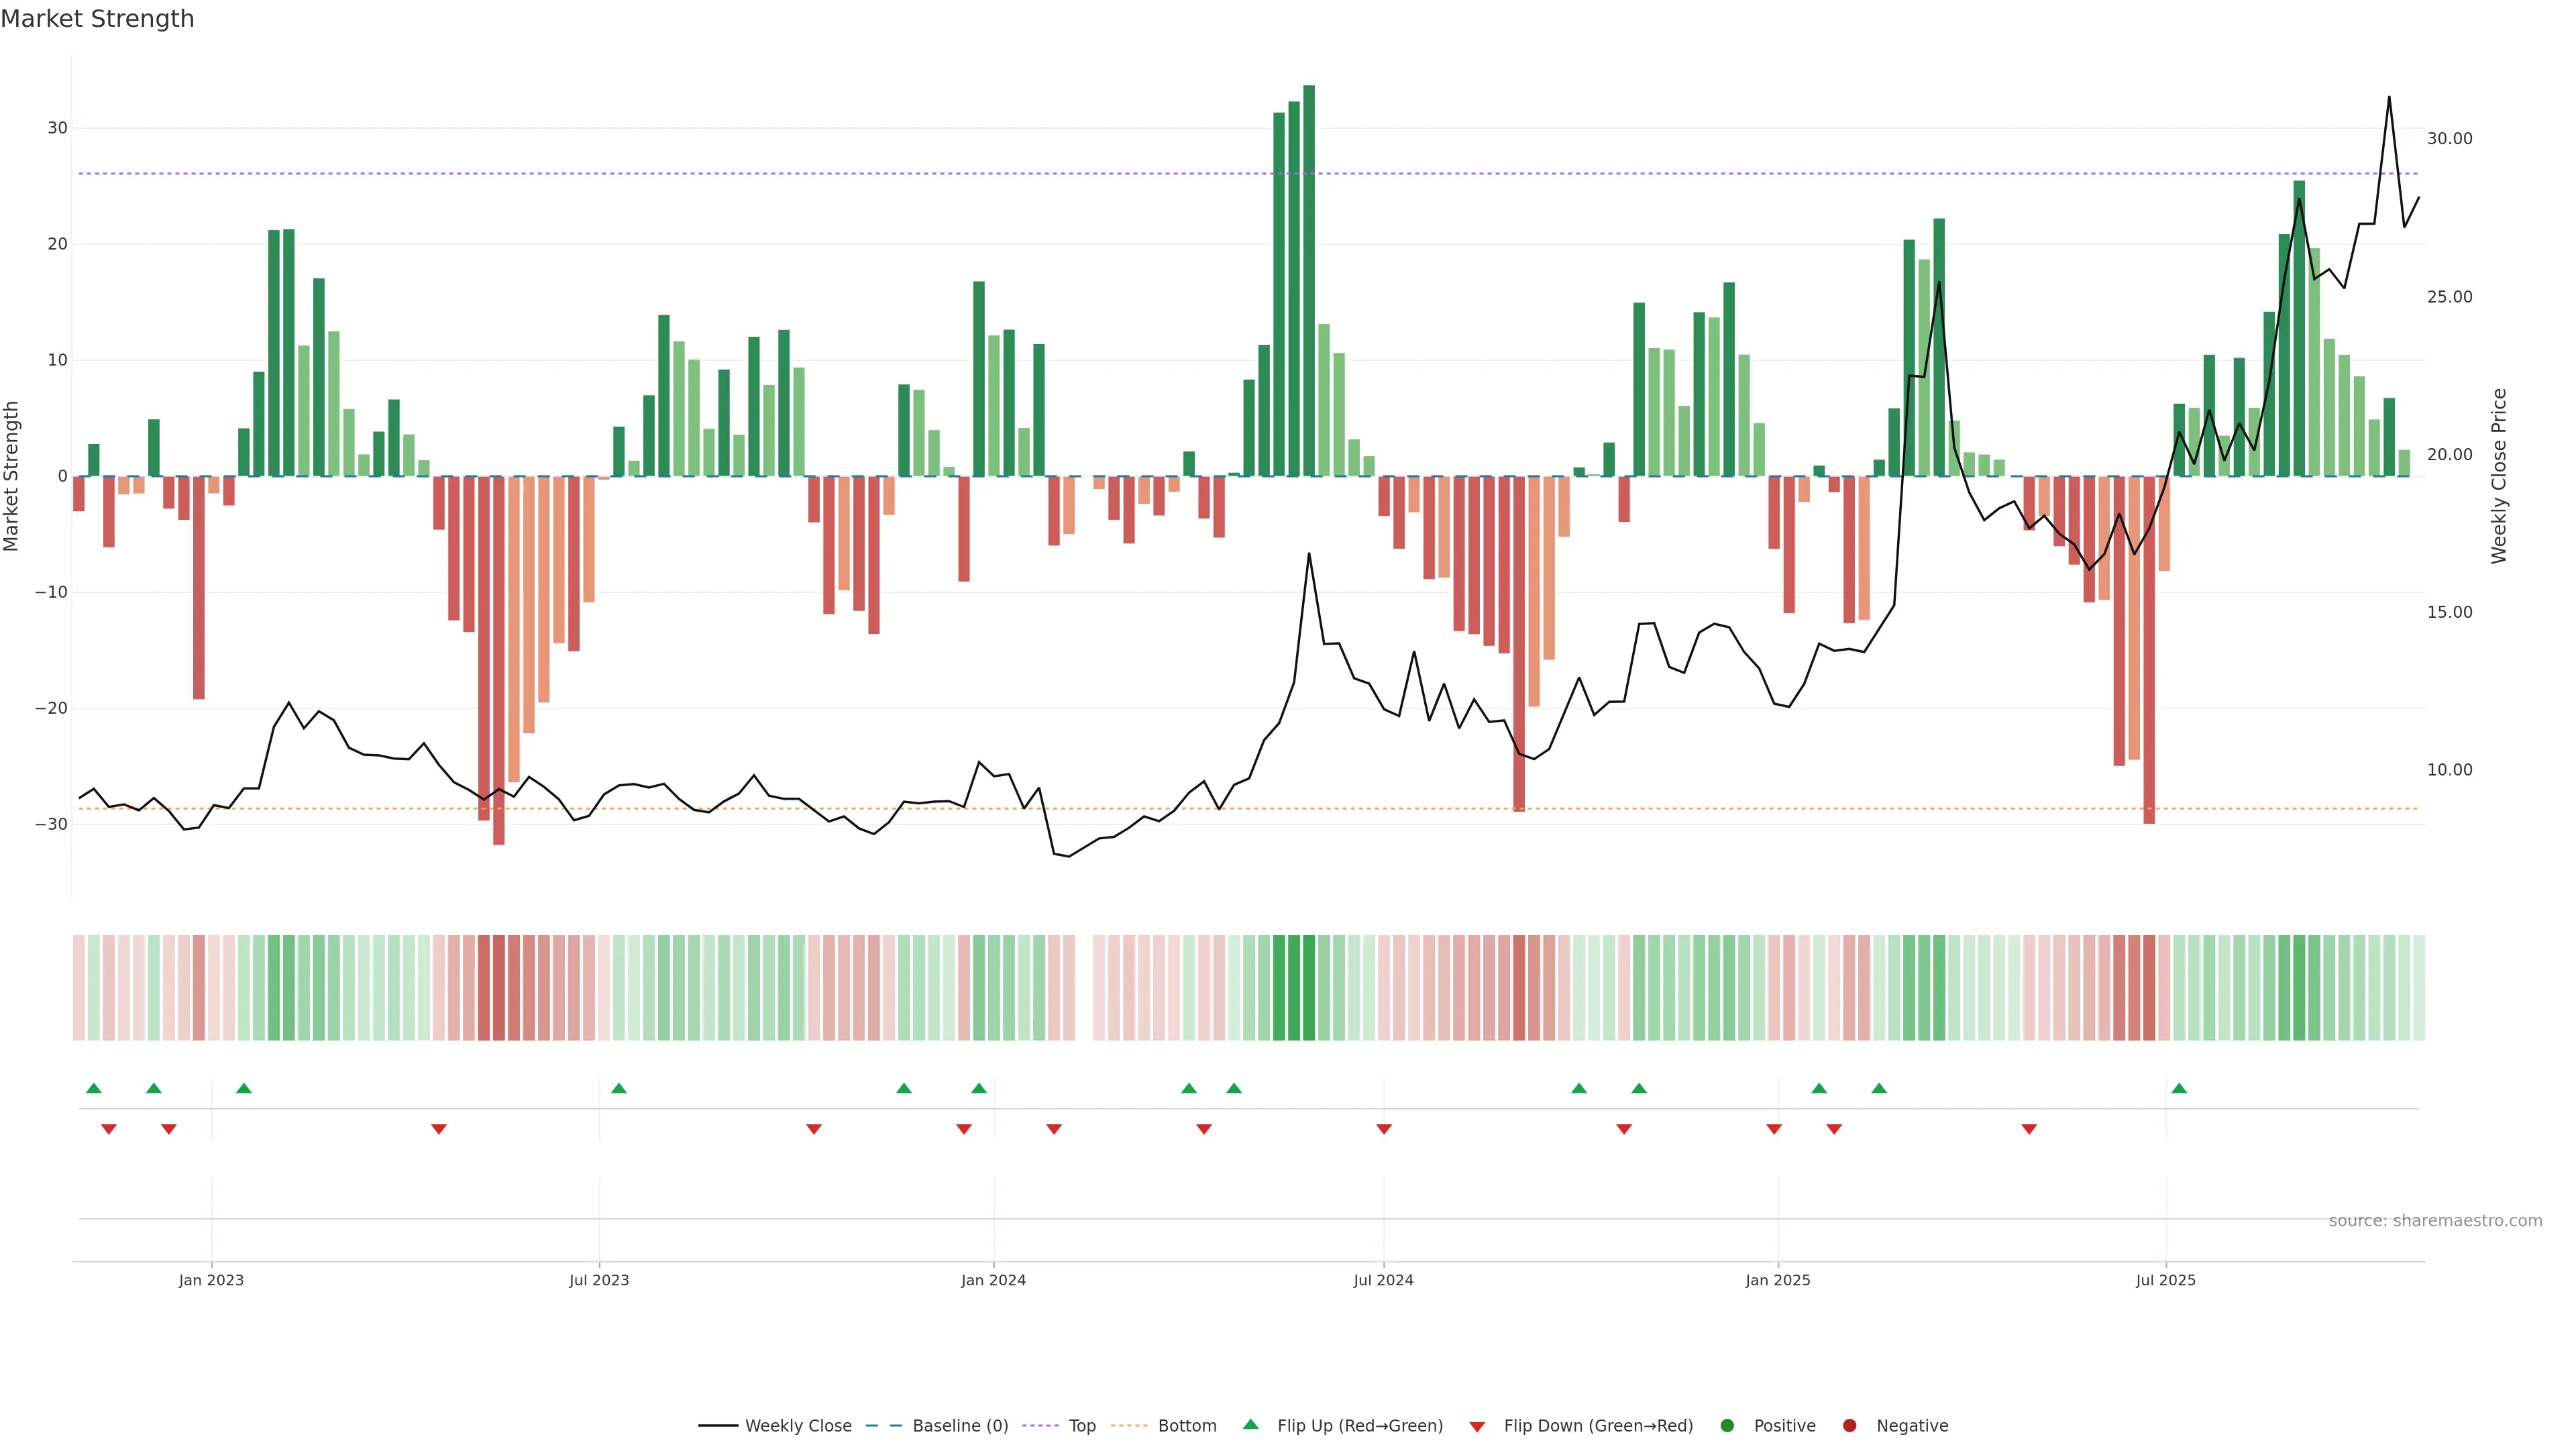Click the Jul 2024 x-axis label
The width and height of the screenshot is (2576, 1449).
click(x=1383, y=1280)
